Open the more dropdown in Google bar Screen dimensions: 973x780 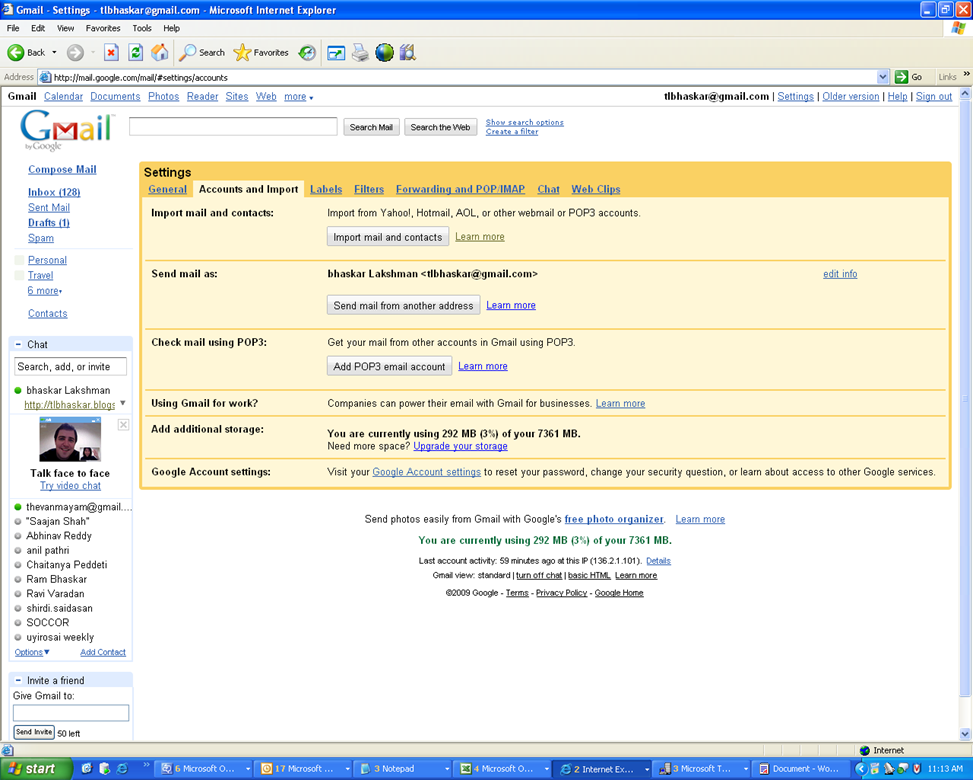[x=298, y=97]
